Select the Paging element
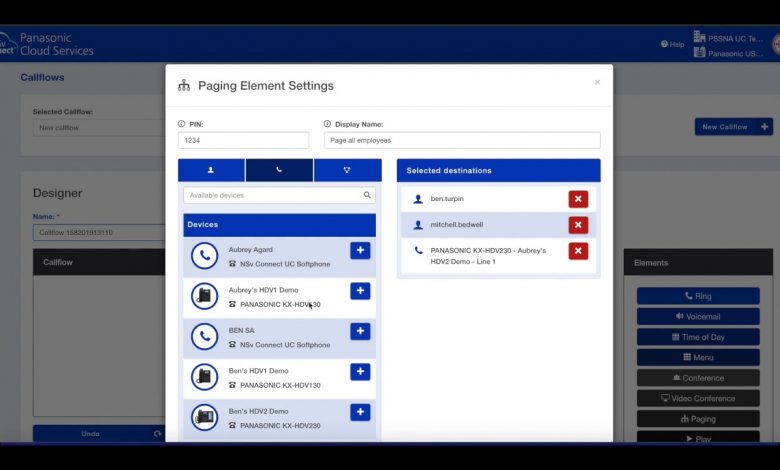The height and width of the screenshot is (470, 780). [698, 419]
